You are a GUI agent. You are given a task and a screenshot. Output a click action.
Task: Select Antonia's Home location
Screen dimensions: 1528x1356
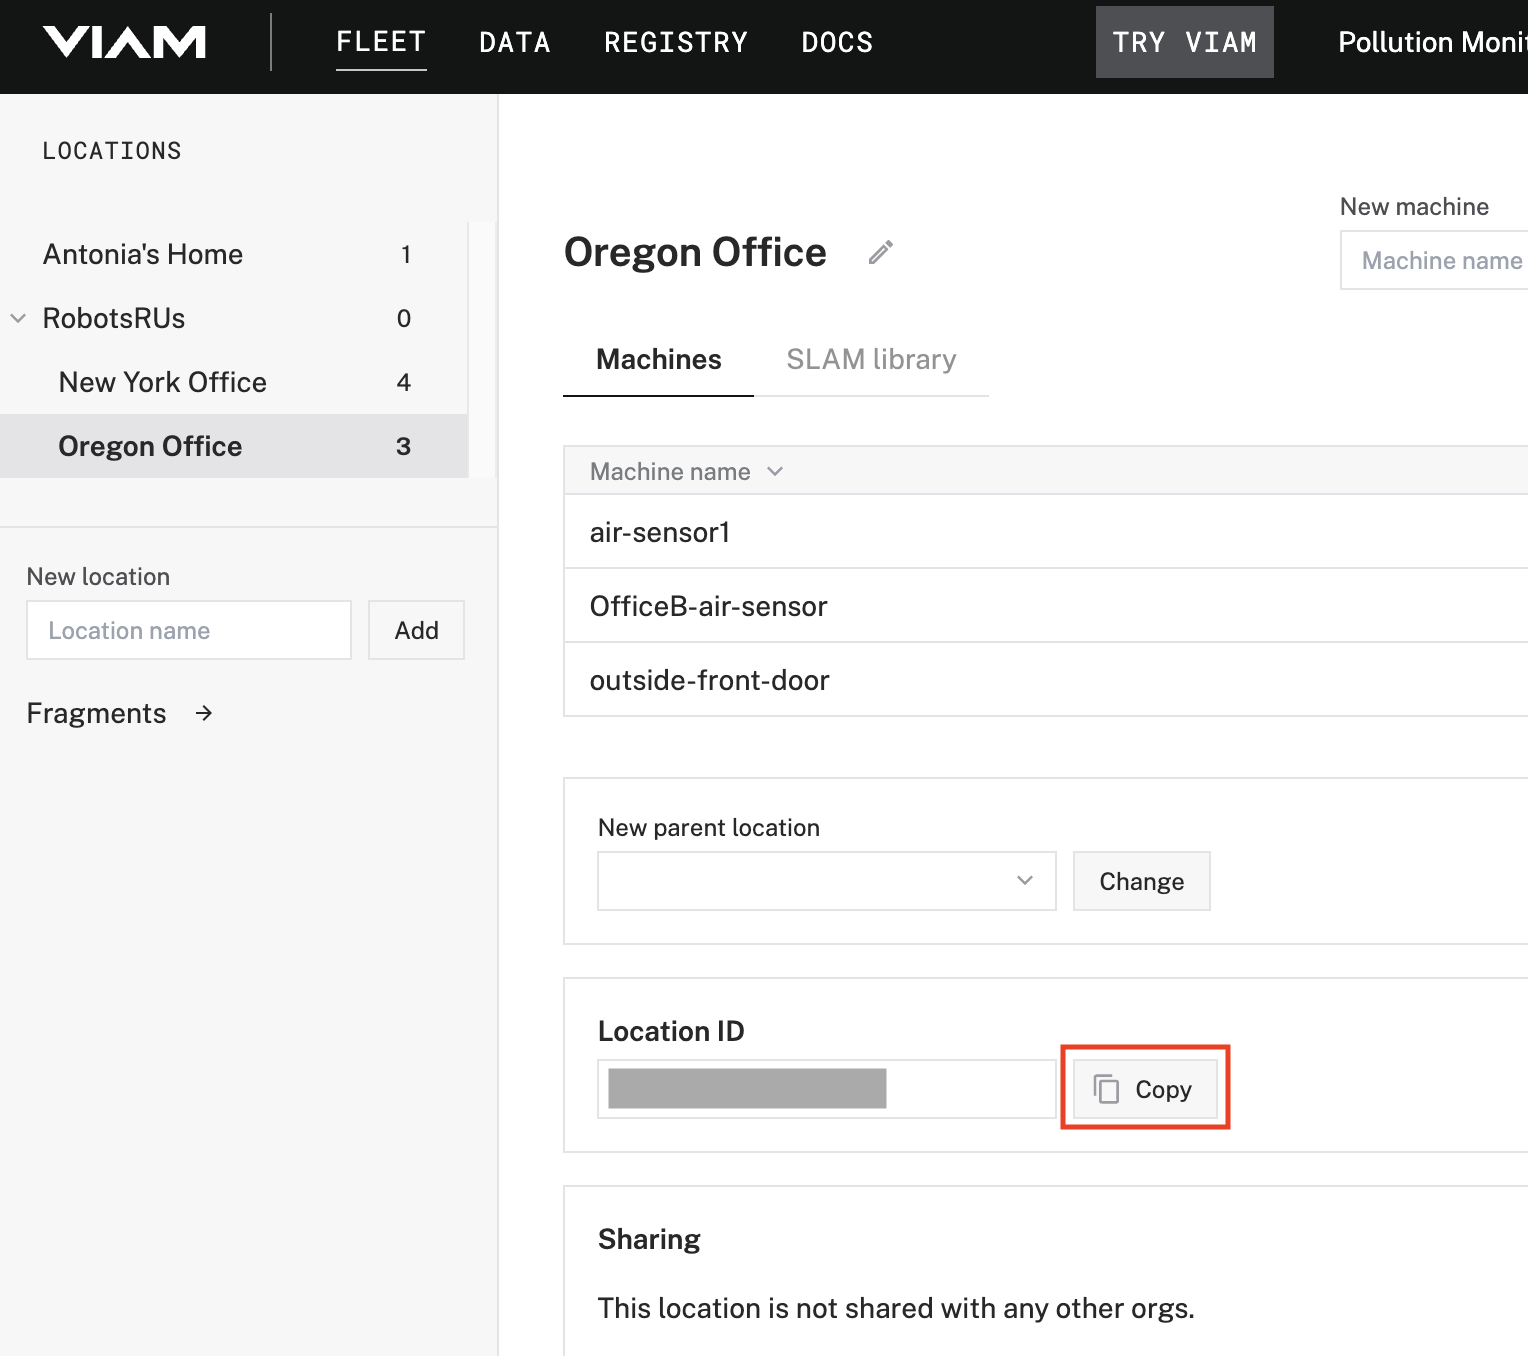pyautogui.click(x=143, y=255)
